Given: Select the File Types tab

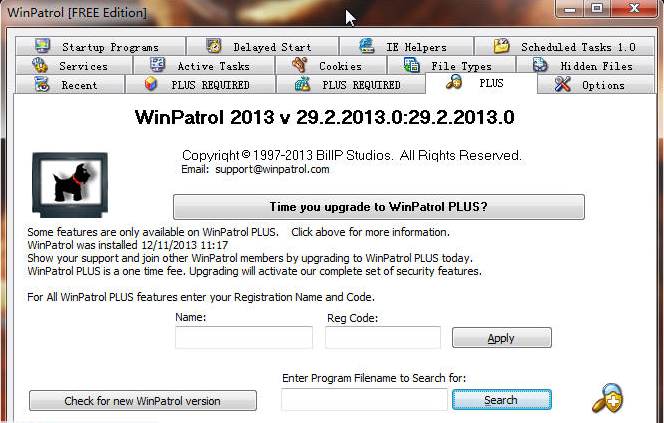Looking at the screenshot, I should [451, 66].
